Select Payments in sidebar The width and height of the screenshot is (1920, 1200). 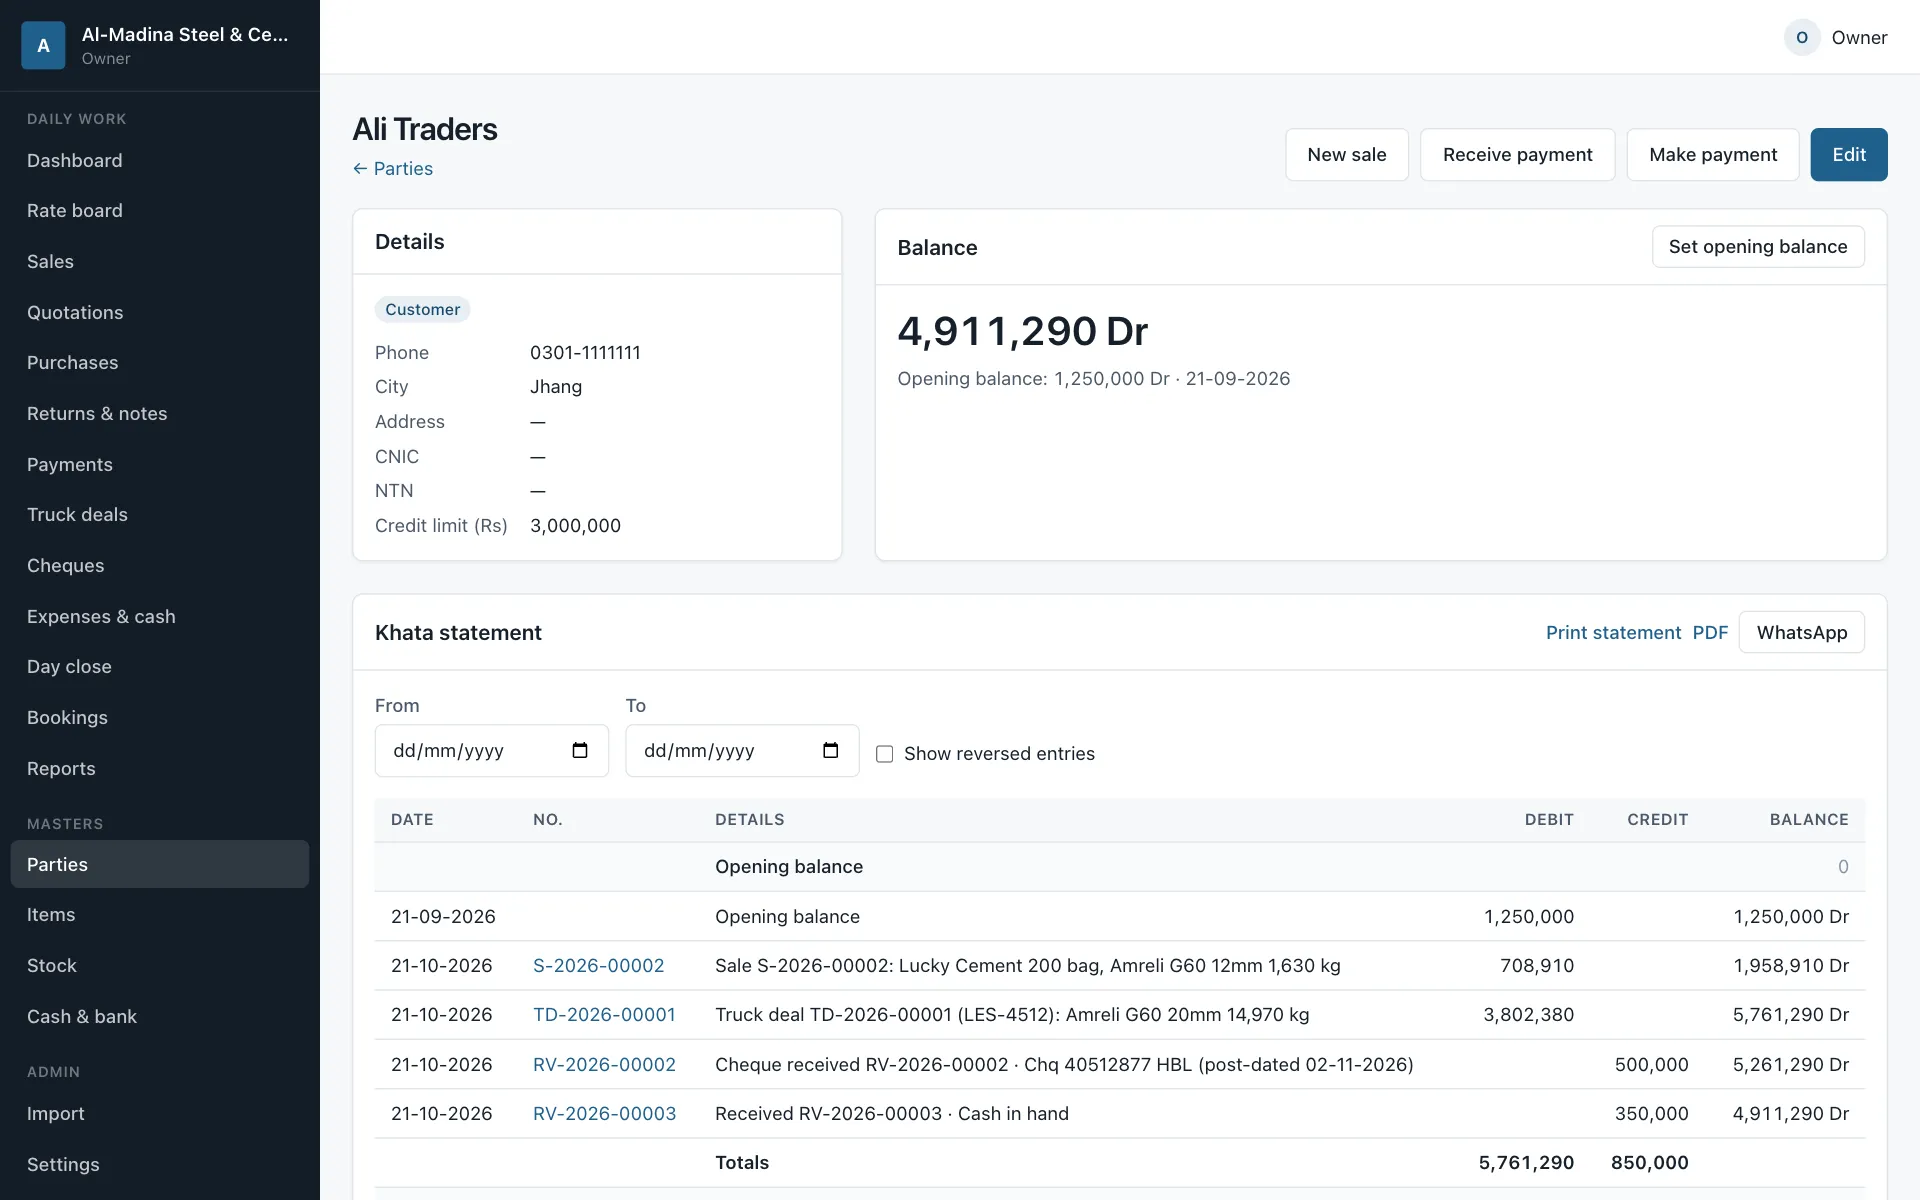[160, 464]
